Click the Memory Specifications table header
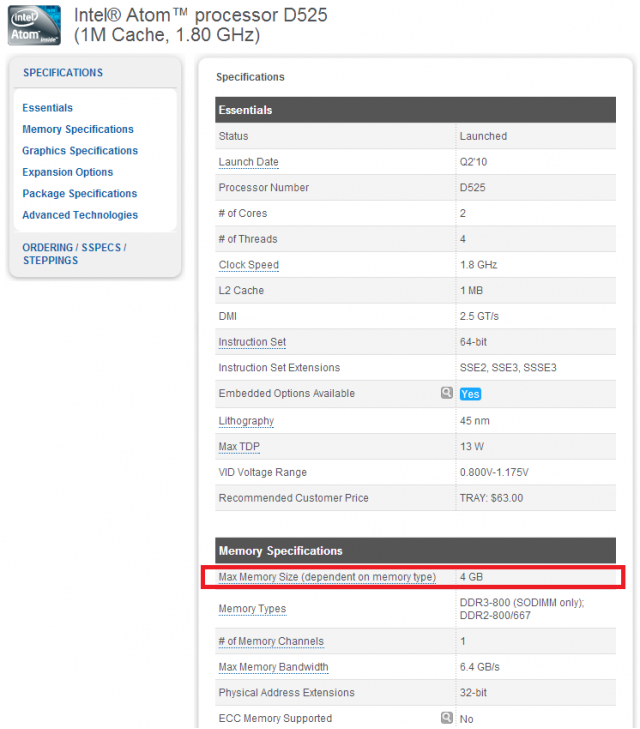 (415, 550)
